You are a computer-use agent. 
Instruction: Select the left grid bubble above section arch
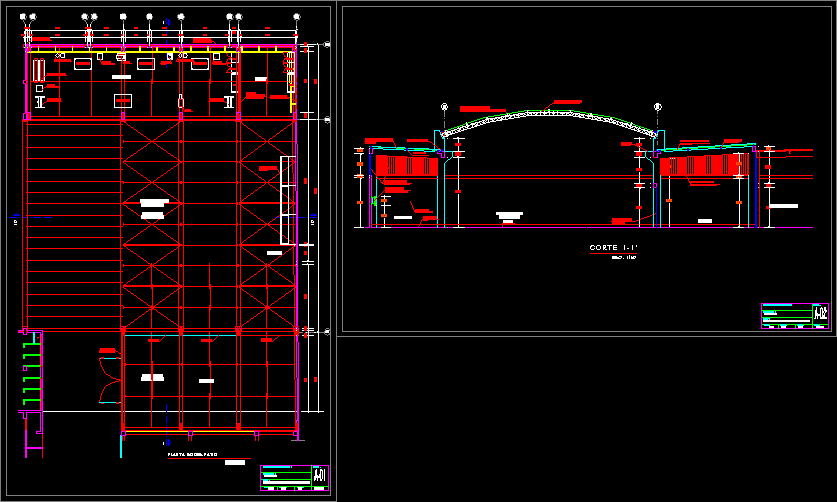pos(444,106)
